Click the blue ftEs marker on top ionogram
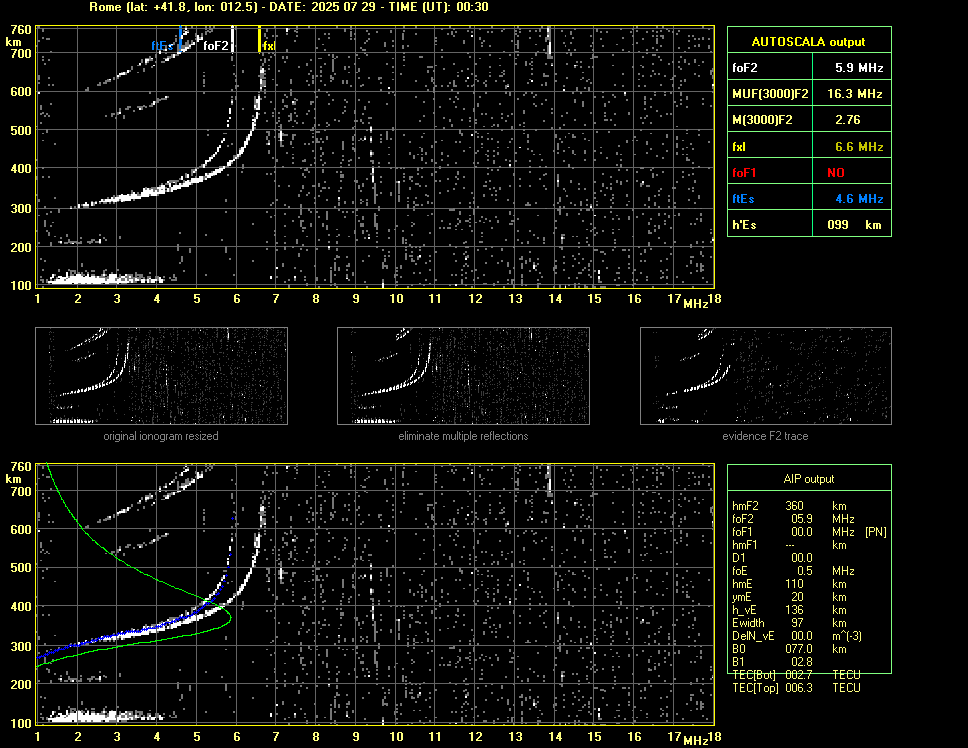968x748 pixels. click(180, 38)
